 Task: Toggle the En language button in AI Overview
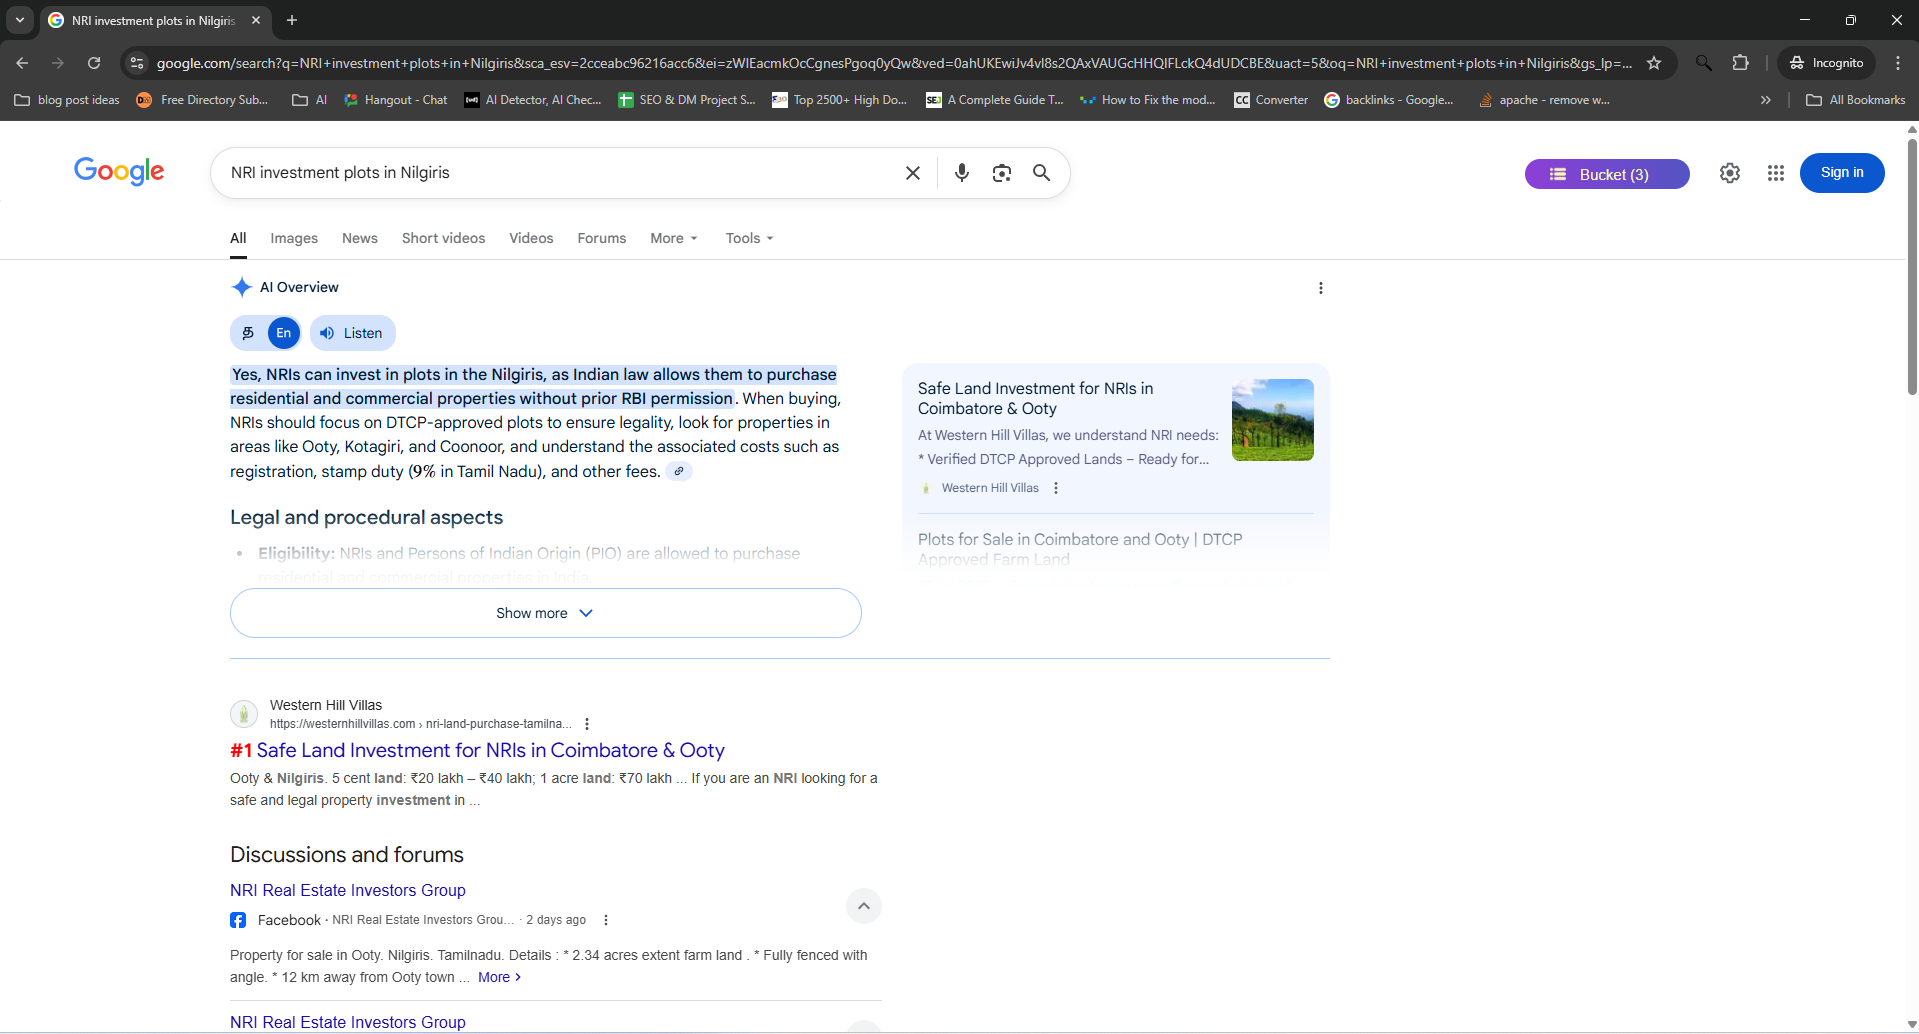[284, 333]
